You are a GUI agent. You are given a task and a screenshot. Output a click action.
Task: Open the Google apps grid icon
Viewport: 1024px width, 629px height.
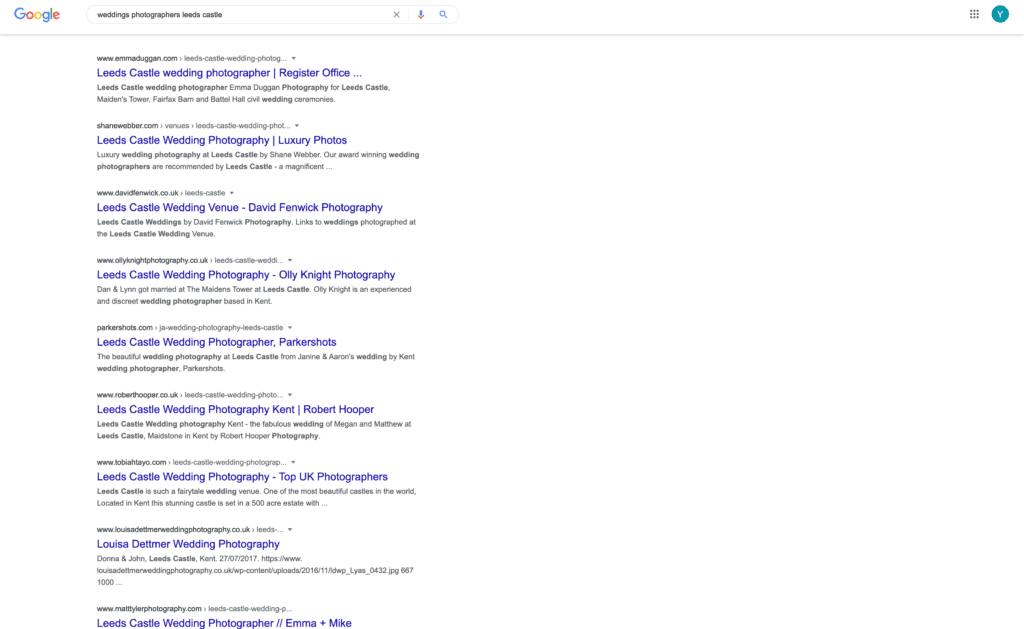[x=974, y=14]
